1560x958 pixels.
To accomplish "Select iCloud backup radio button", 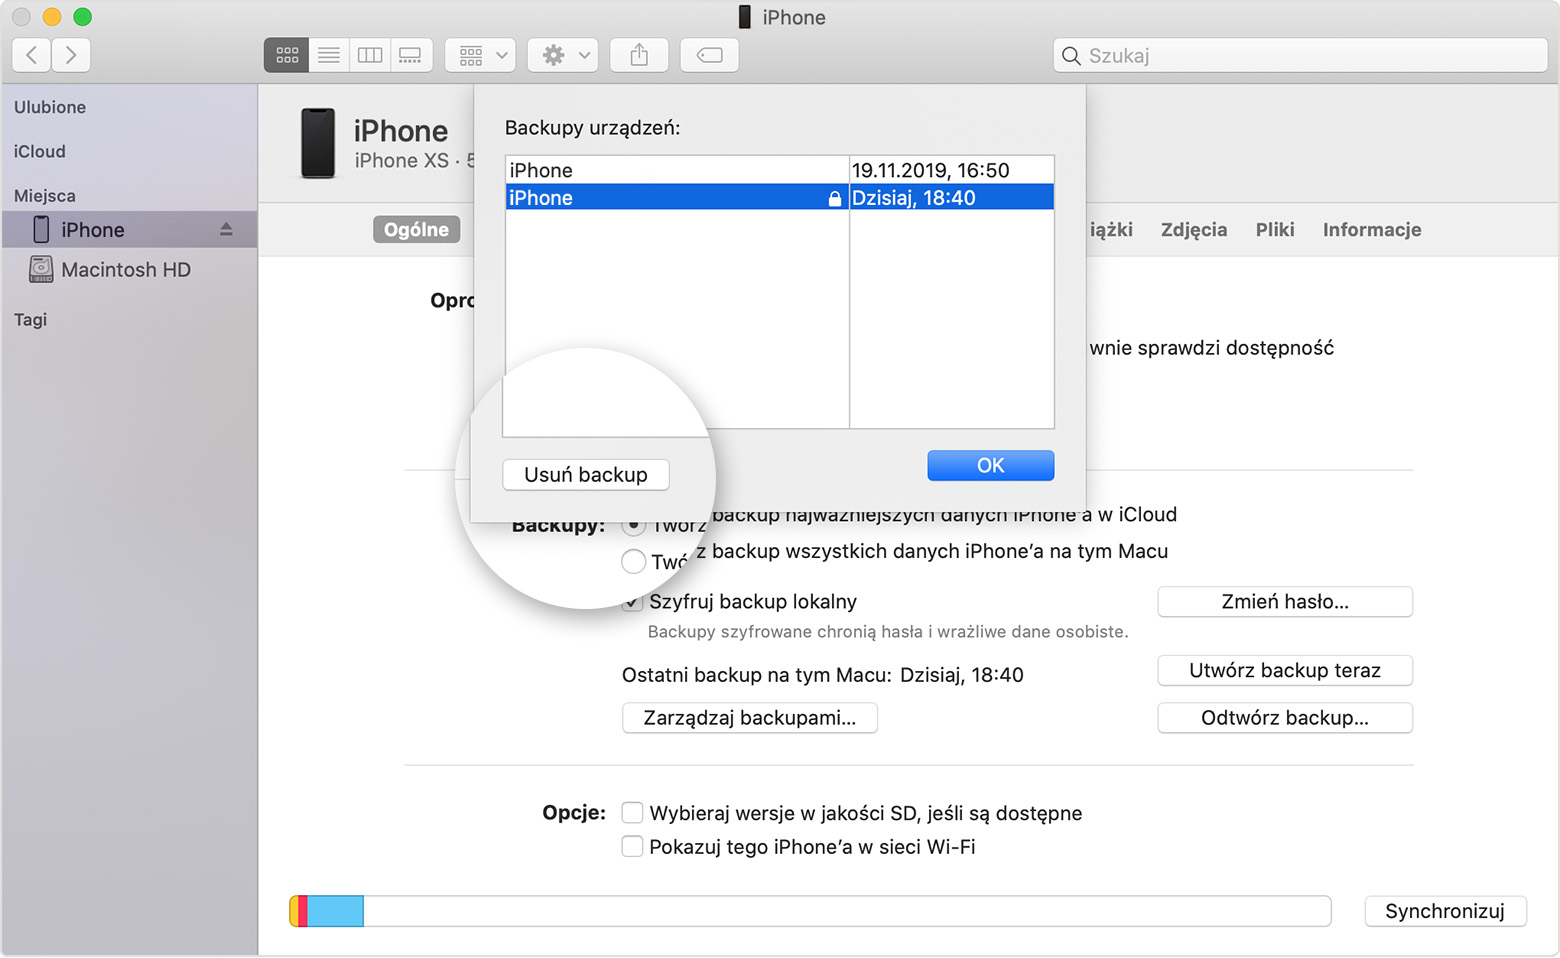I will [633, 523].
